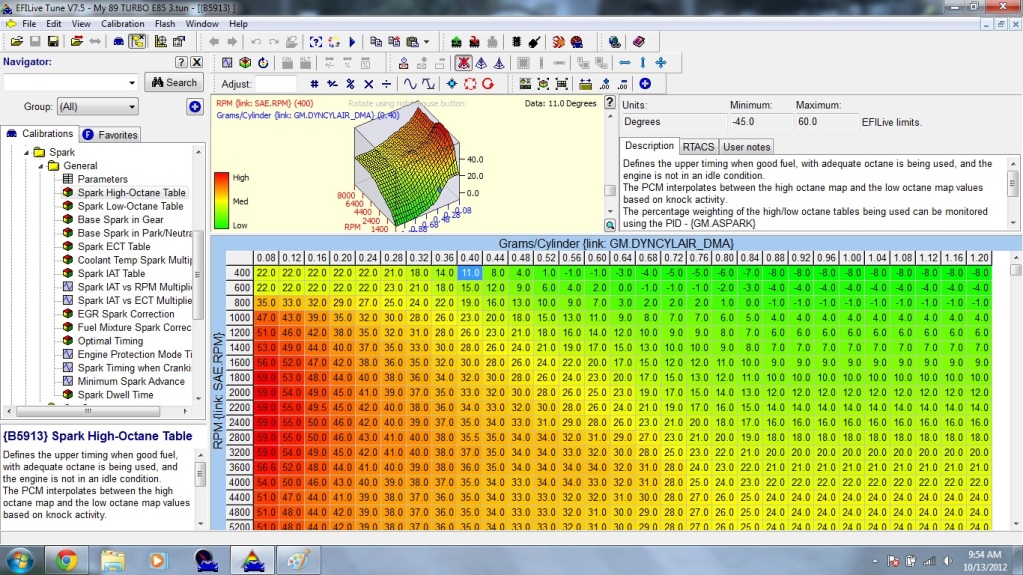1023x575 pixels.
Task: Click the add/subtract (+-) adjust icon
Action: click(332, 84)
